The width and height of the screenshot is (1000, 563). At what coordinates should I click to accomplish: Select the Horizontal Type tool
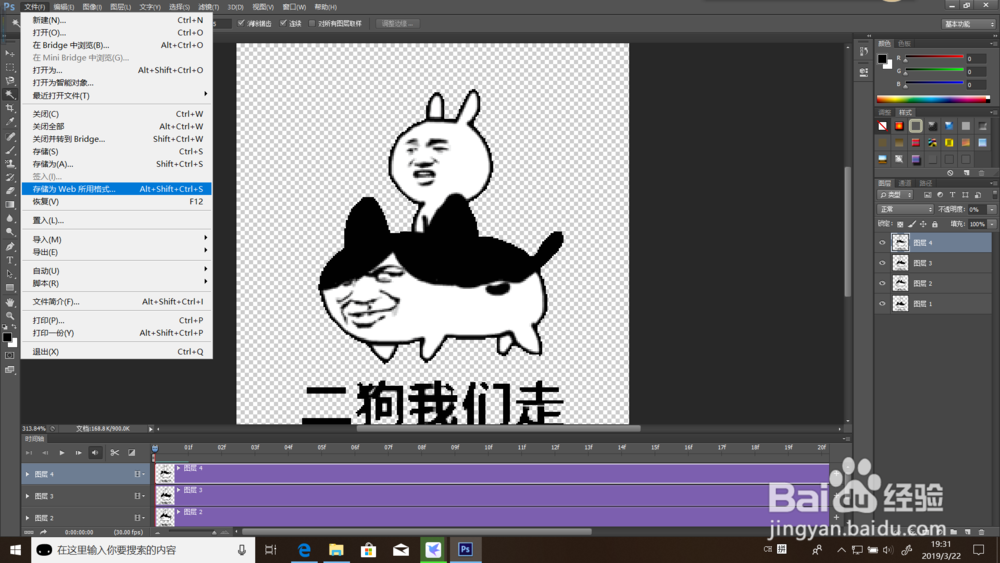point(10,260)
